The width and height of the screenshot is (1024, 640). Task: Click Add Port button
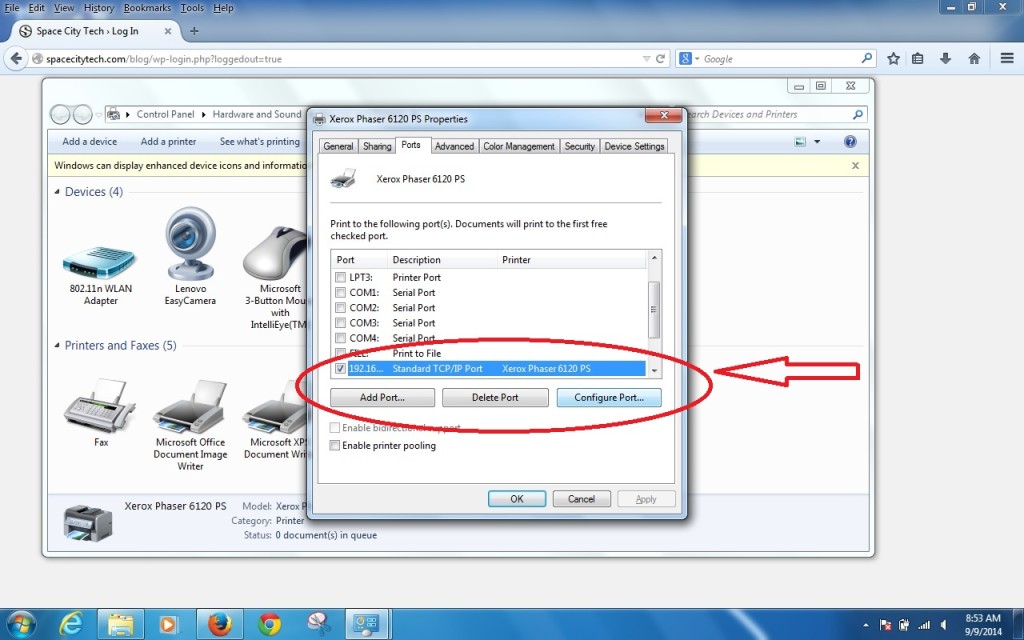tap(382, 397)
